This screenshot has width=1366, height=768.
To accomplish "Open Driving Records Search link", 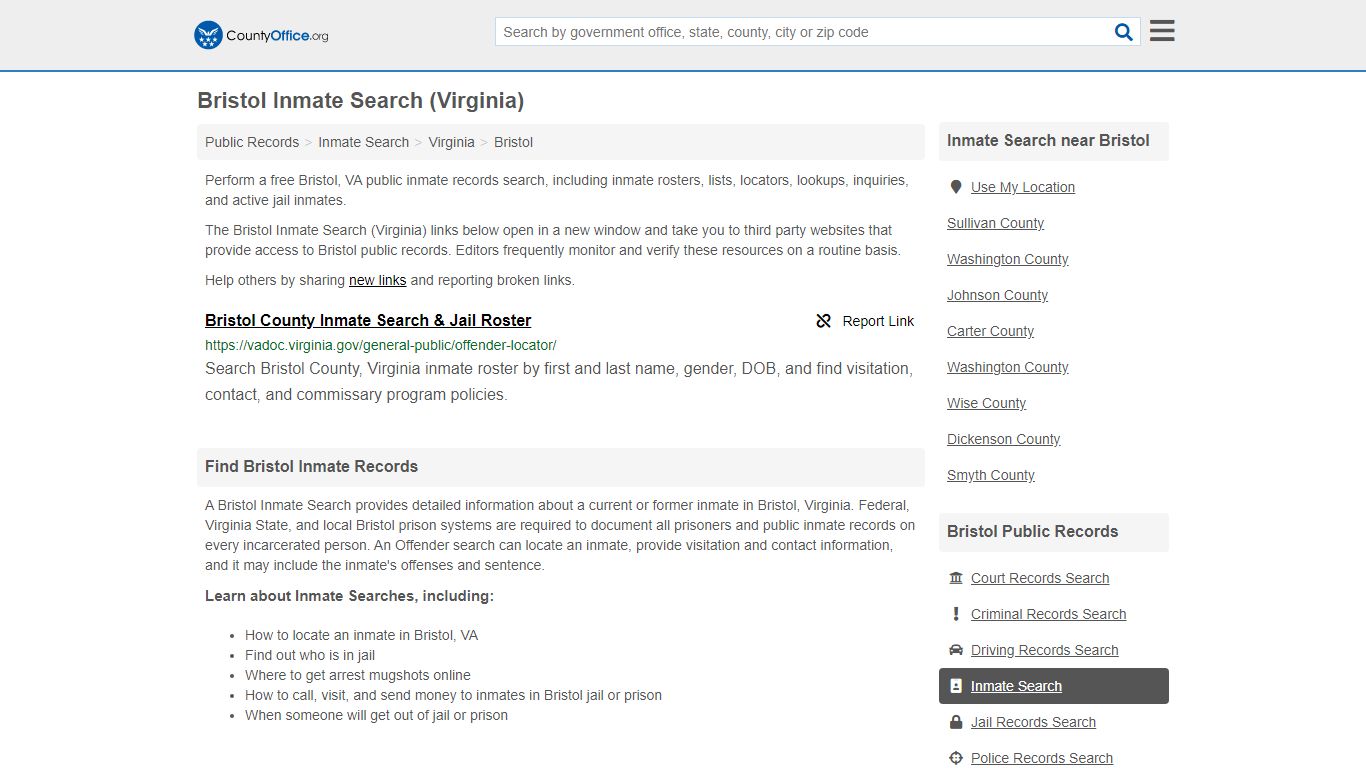I will 1044,650.
